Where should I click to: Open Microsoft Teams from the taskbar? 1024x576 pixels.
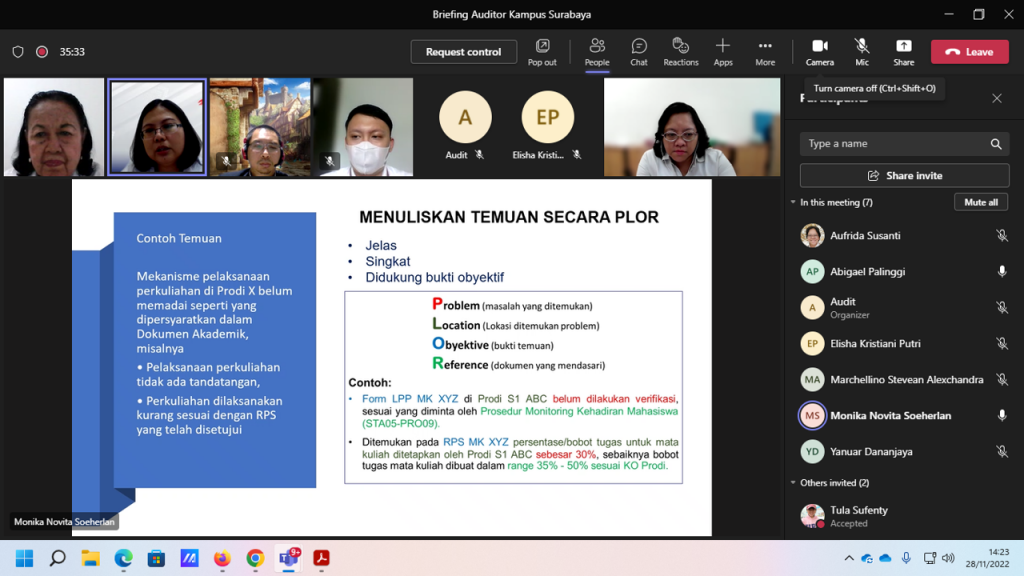tap(289, 558)
